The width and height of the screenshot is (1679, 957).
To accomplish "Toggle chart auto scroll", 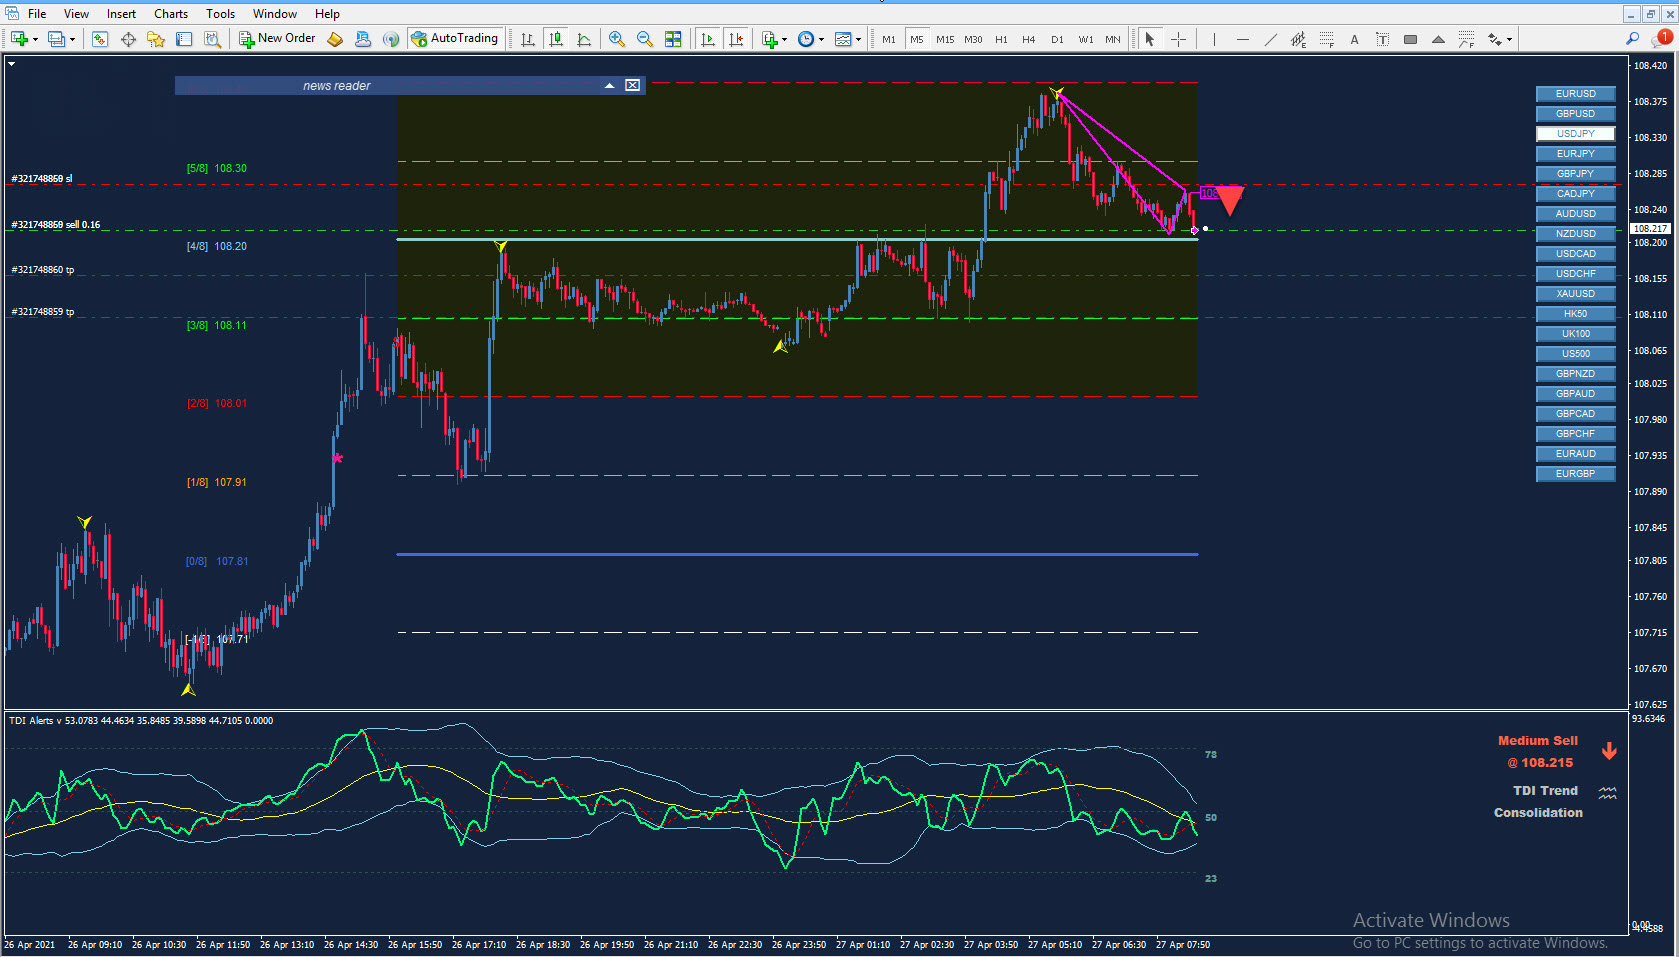I will point(708,39).
